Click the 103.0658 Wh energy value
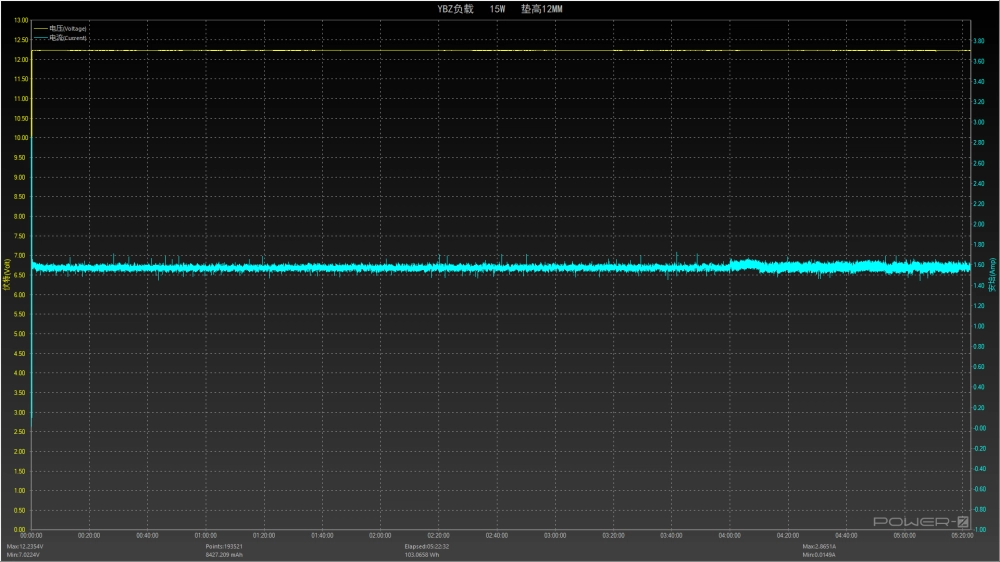 coord(422,555)
